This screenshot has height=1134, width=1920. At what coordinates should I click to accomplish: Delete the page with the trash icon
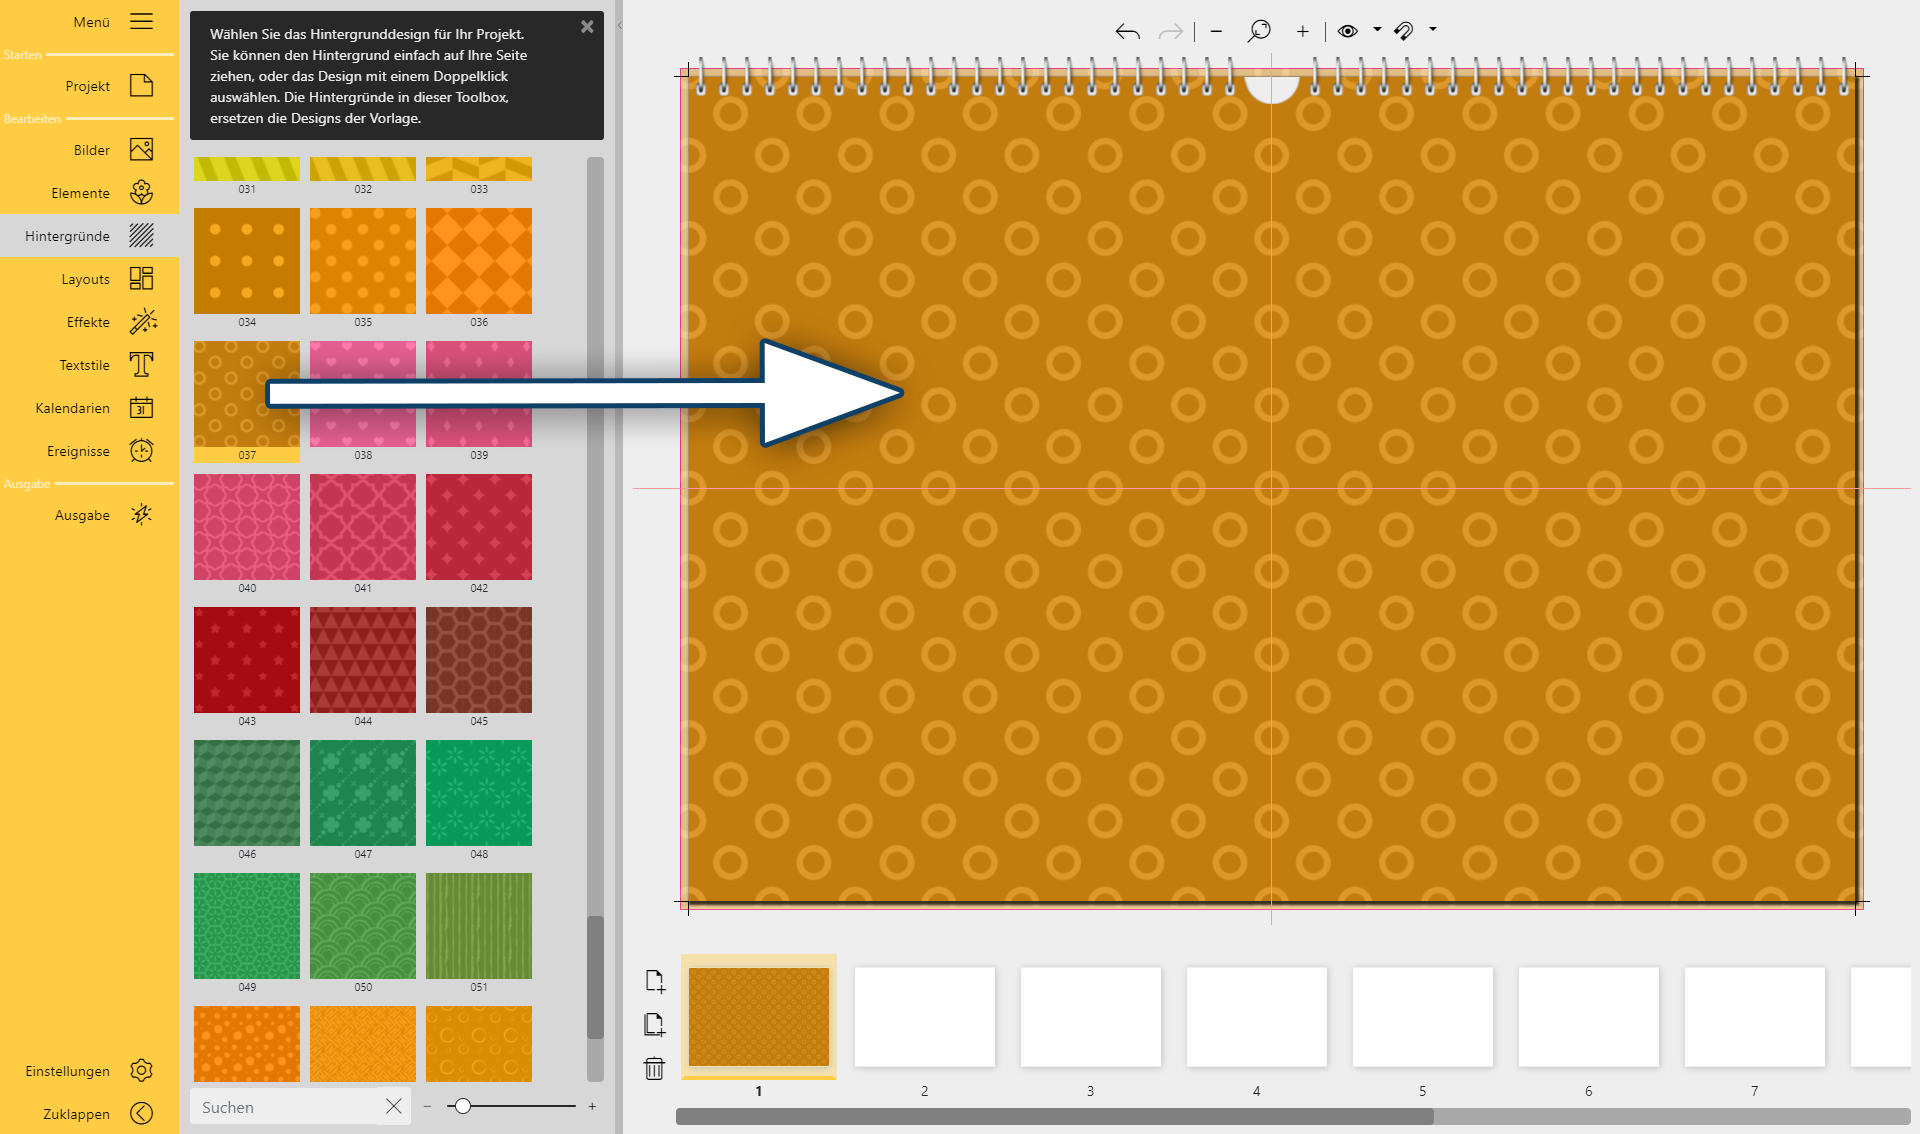pos(655,1069)
